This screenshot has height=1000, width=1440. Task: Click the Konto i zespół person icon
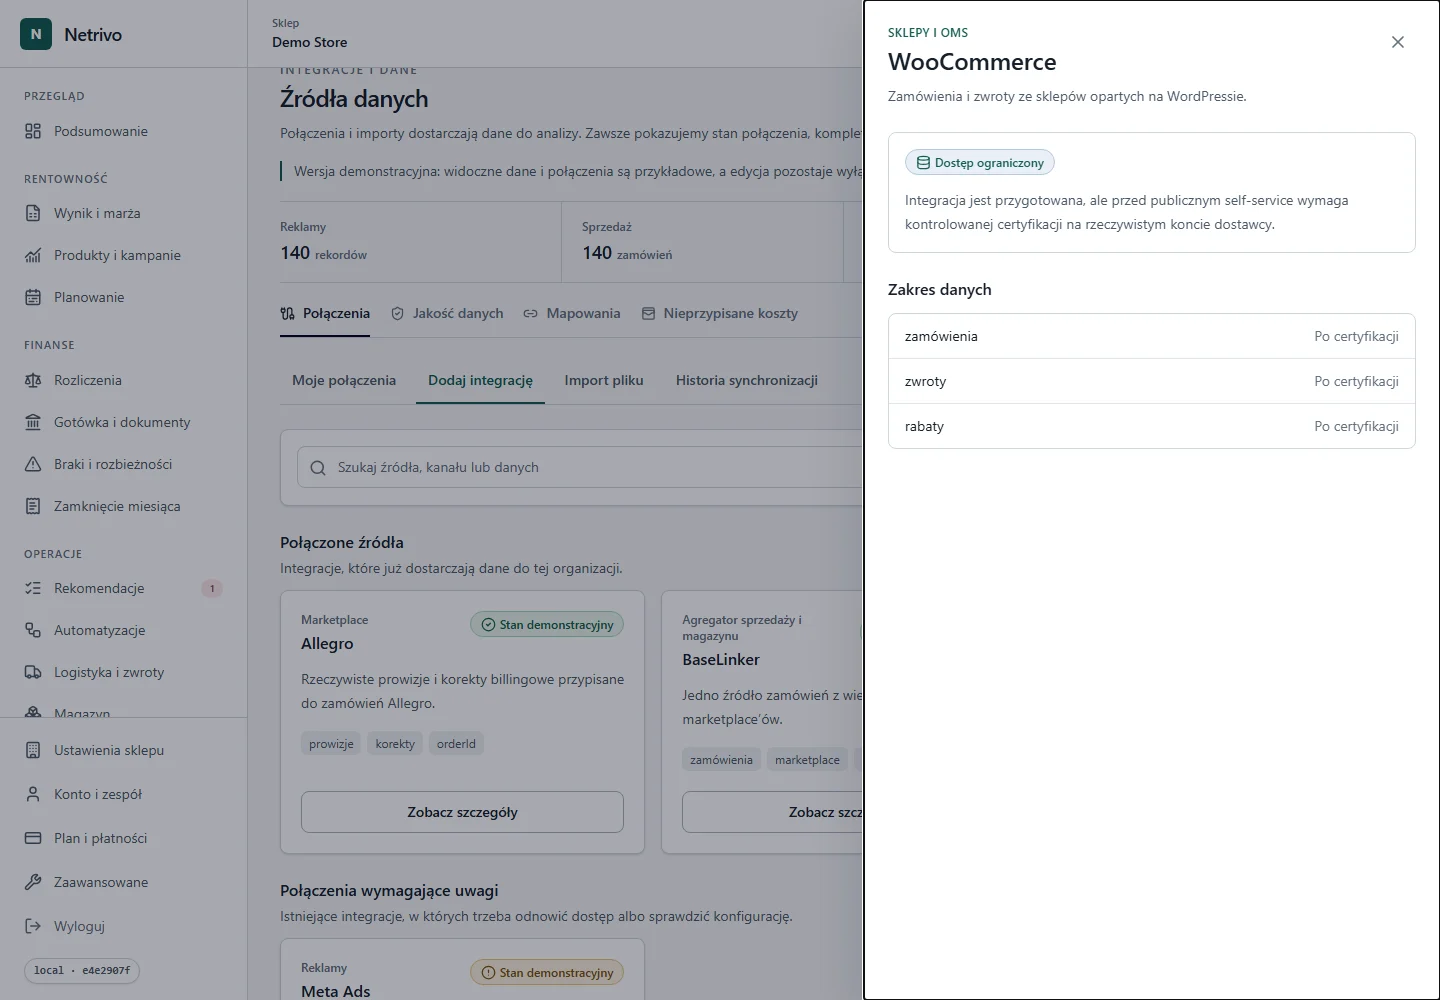(33, 794)
